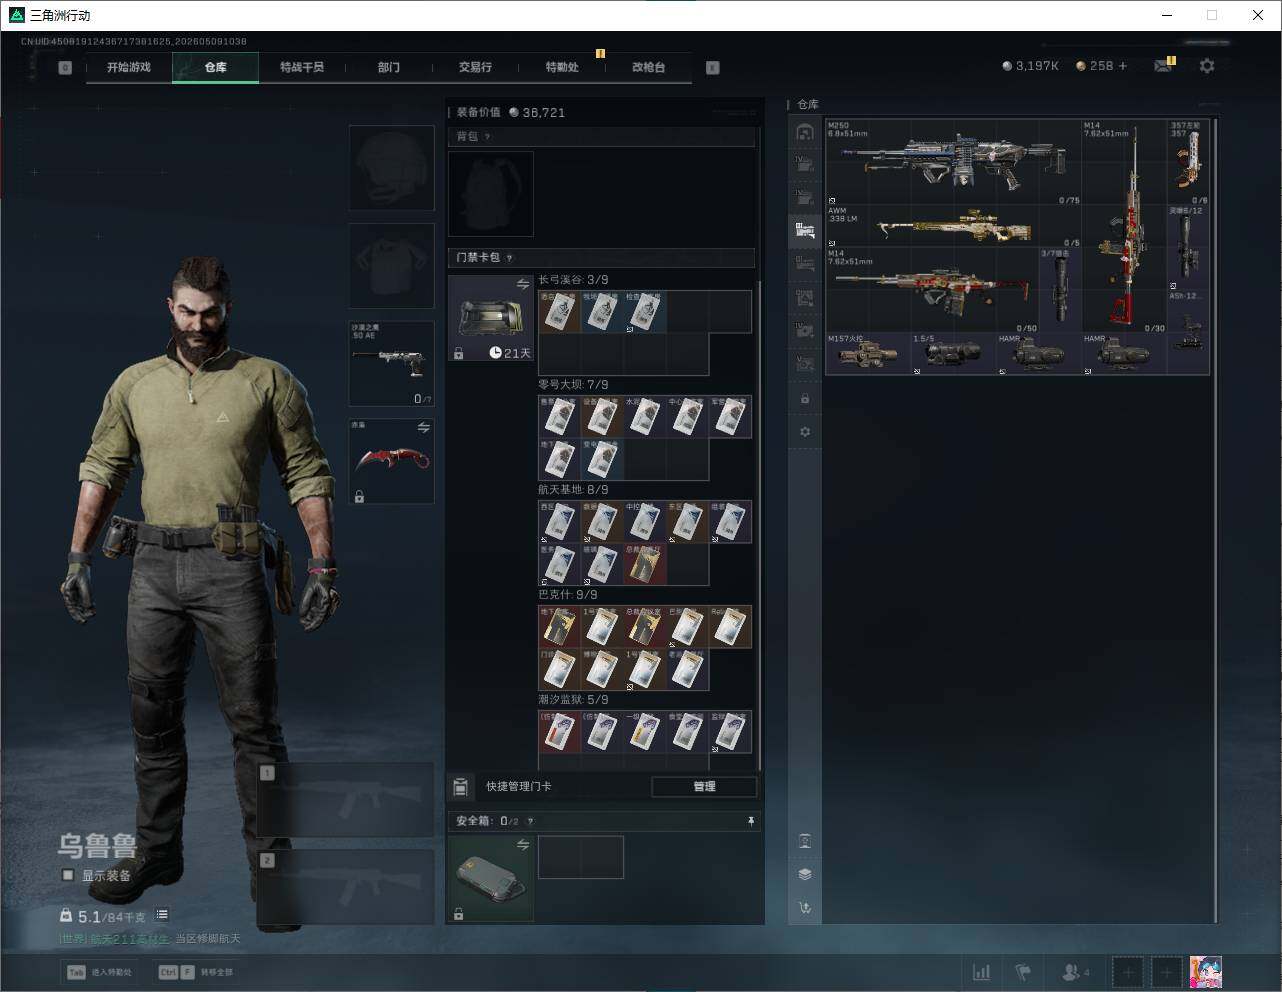Click the help icon beside 背包

coord(487,137)
